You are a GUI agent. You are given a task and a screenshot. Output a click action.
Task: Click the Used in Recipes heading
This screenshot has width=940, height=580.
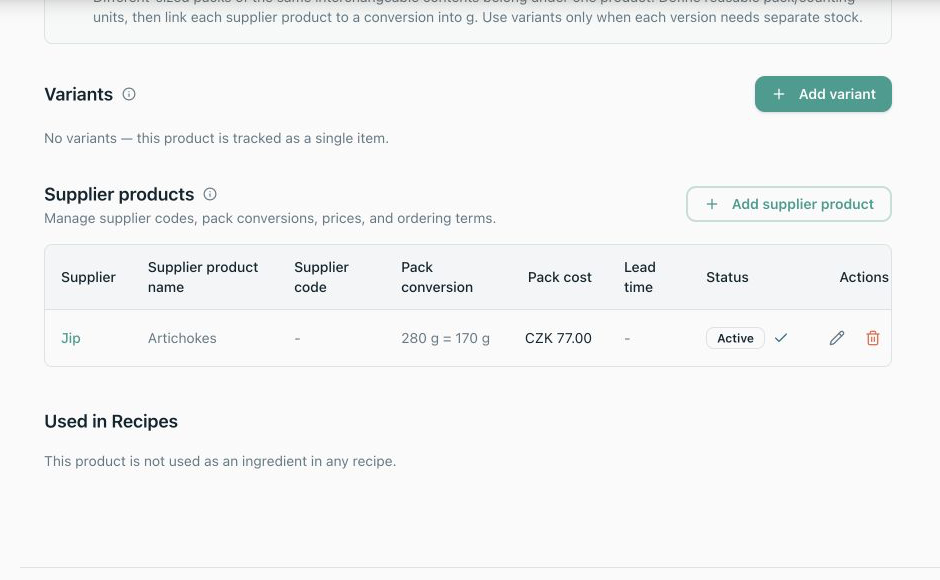tap(111, 422)
